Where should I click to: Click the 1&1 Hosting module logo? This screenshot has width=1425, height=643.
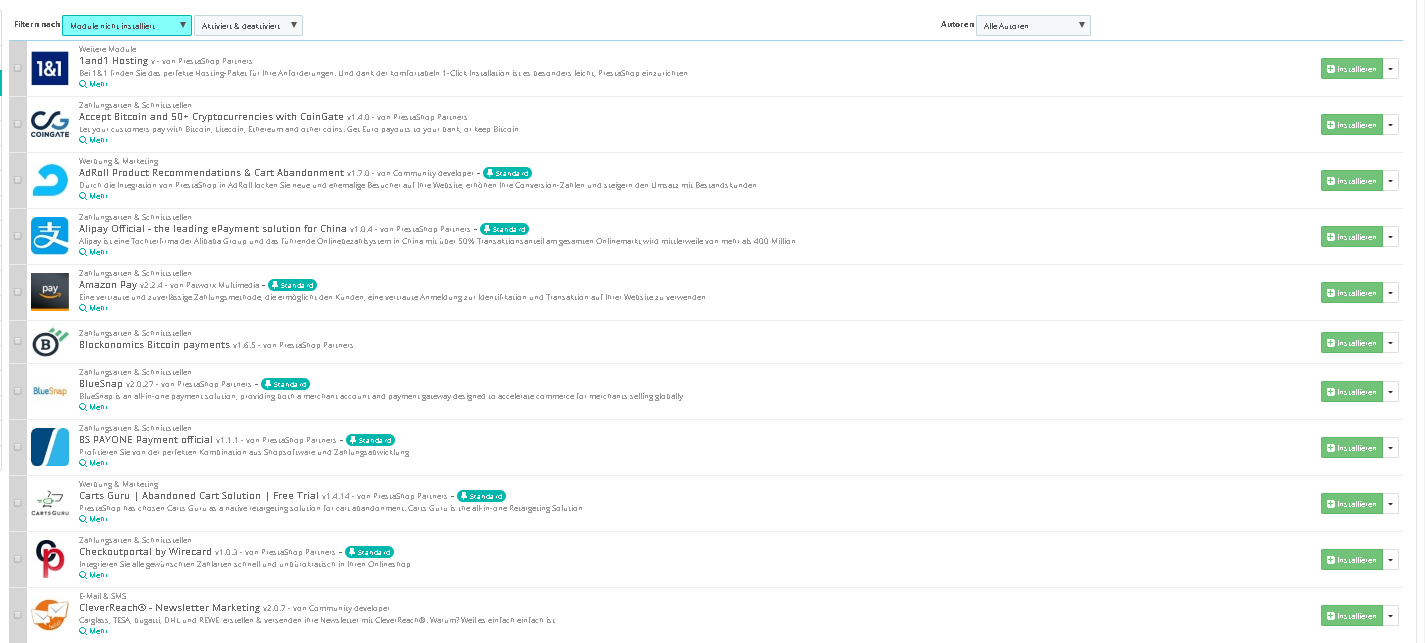pyautogui.click(x=50, y=68)
